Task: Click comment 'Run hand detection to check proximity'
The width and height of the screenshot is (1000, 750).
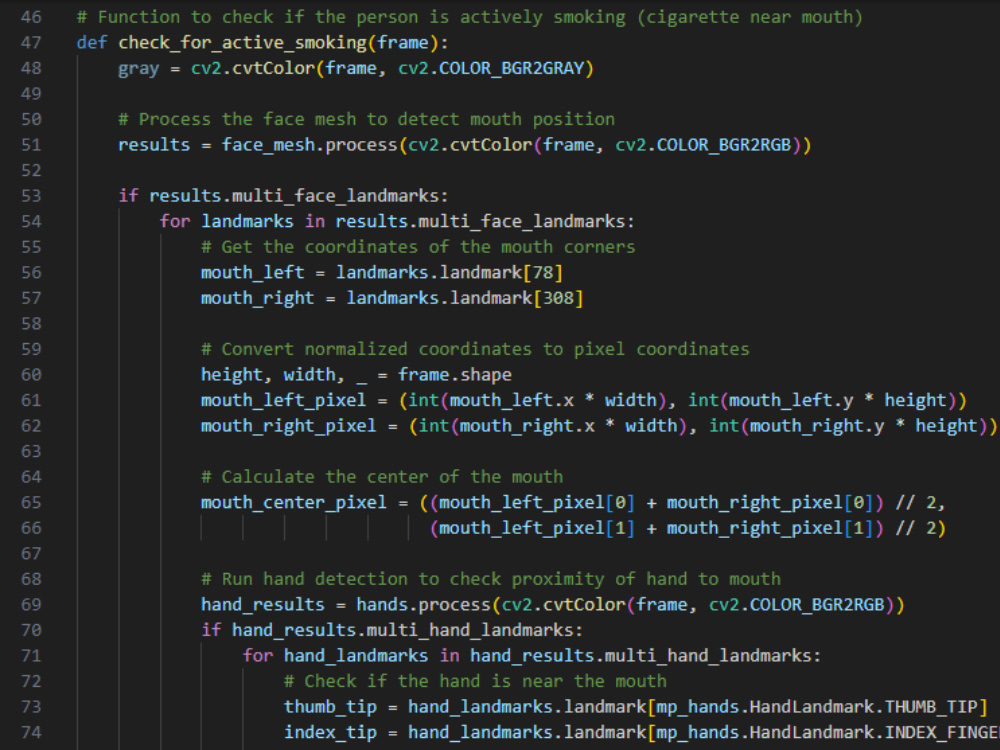Action: 491,579
